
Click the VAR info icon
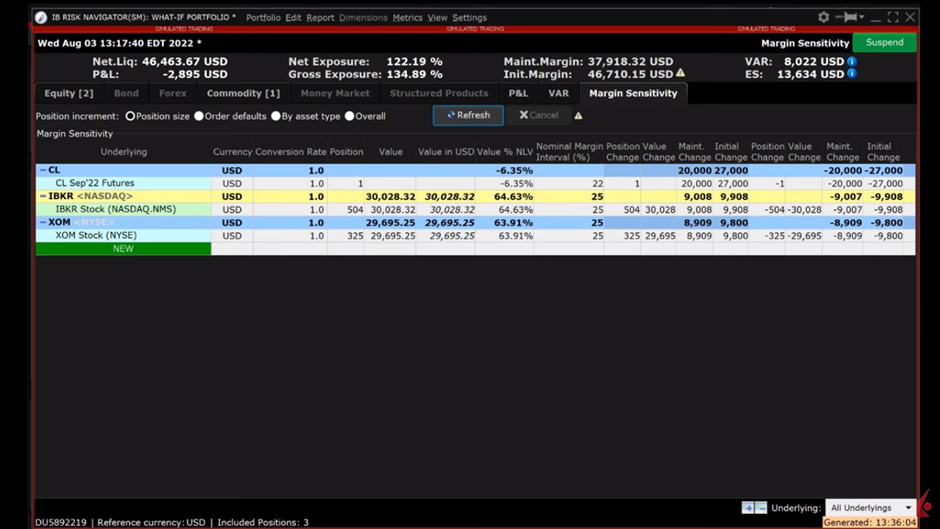pos(852,62)
